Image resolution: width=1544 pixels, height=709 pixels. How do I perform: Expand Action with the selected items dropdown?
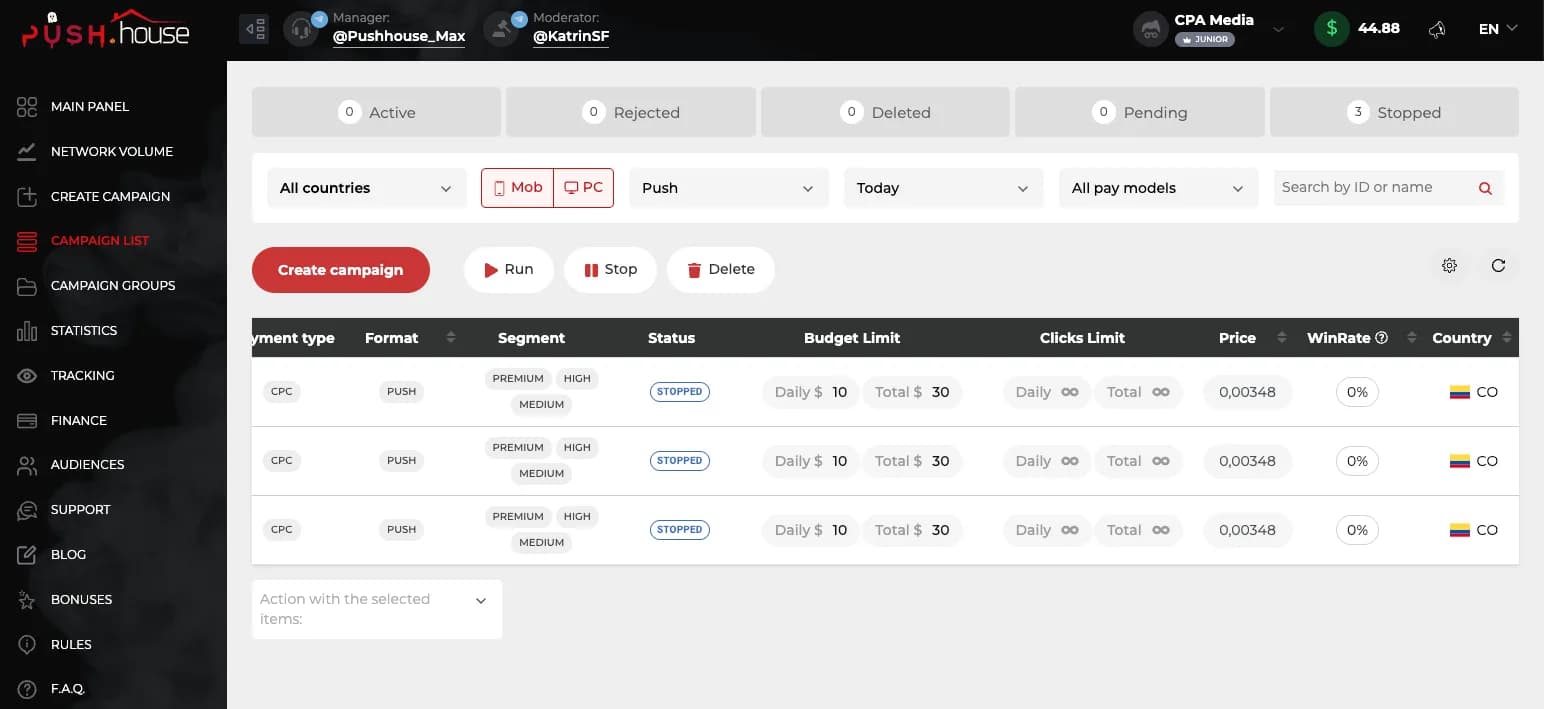[377, 609]
